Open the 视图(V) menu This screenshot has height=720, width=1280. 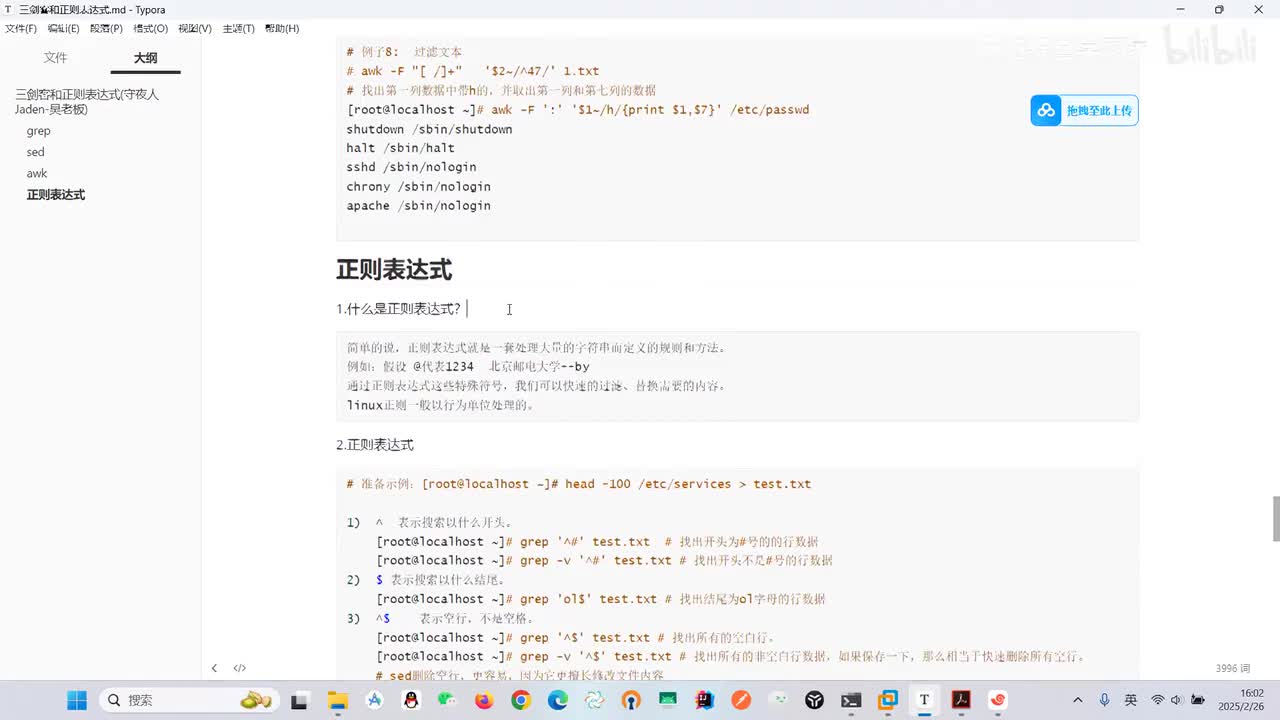195,29
